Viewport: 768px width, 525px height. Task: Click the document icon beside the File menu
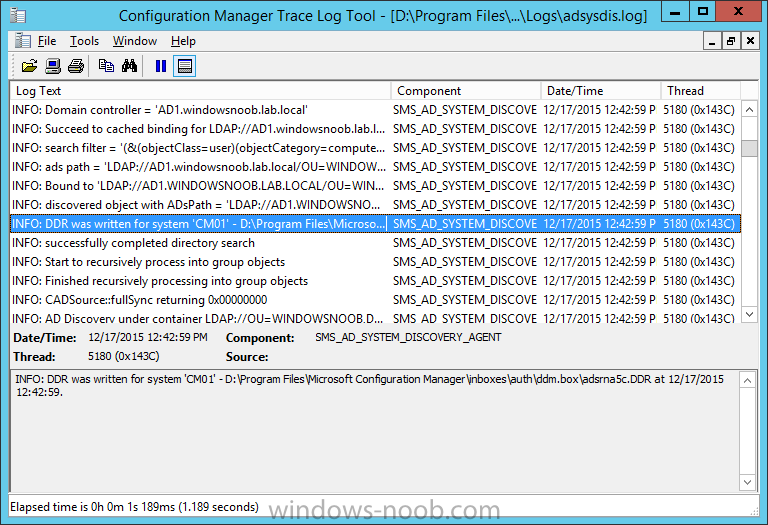23,41
